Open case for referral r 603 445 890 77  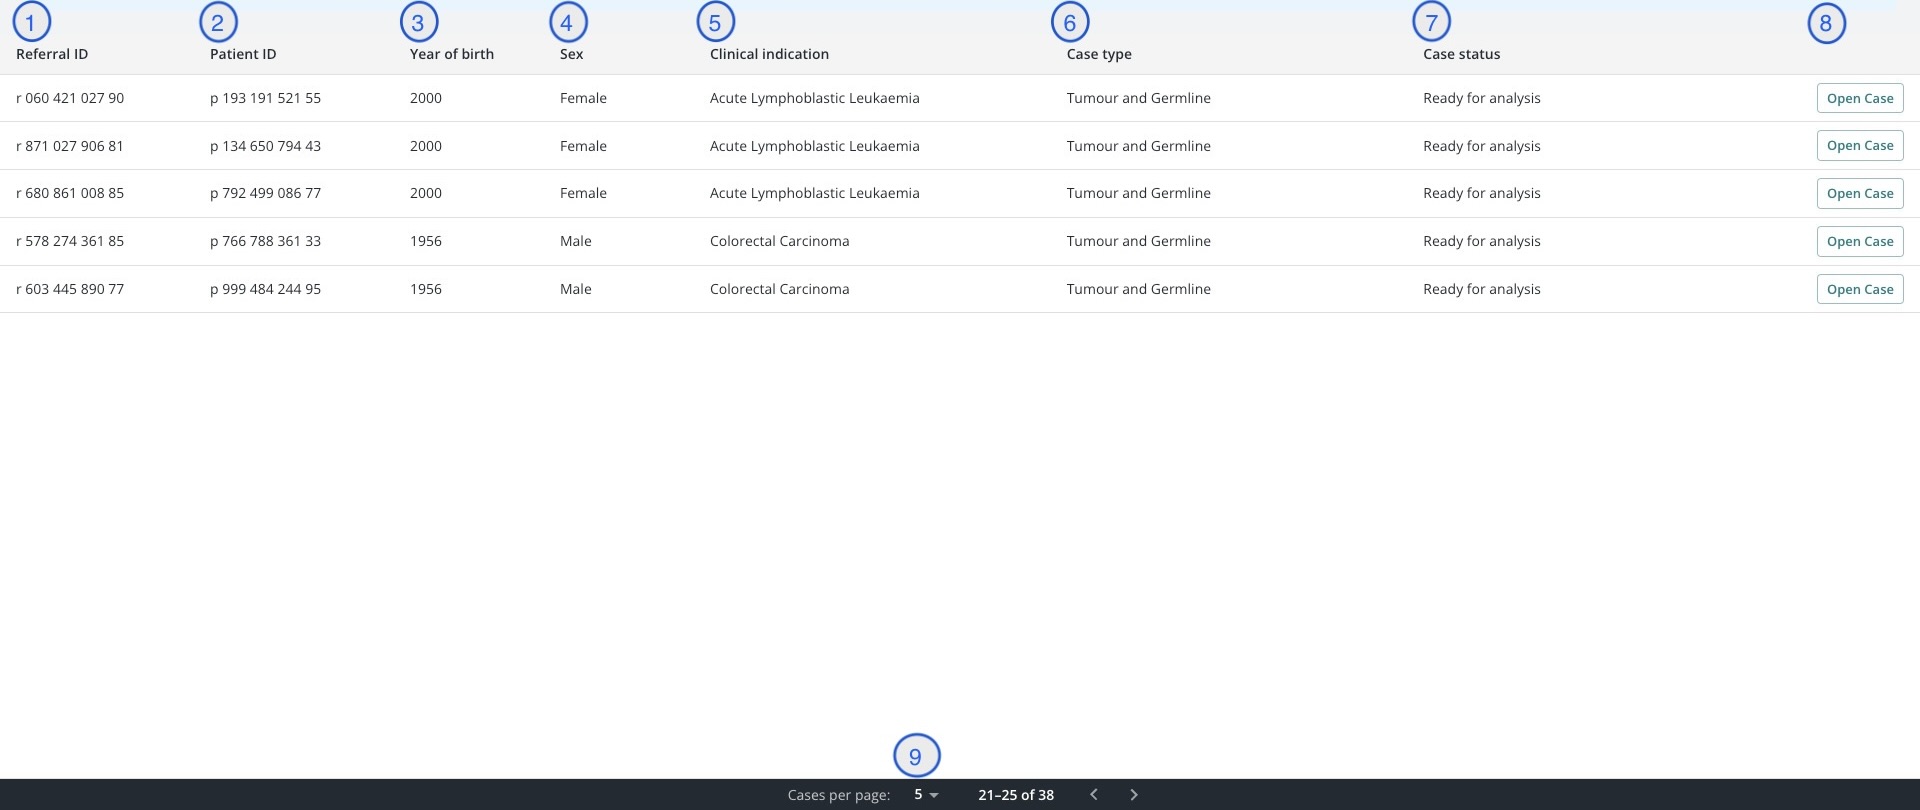coord(1859,289)
